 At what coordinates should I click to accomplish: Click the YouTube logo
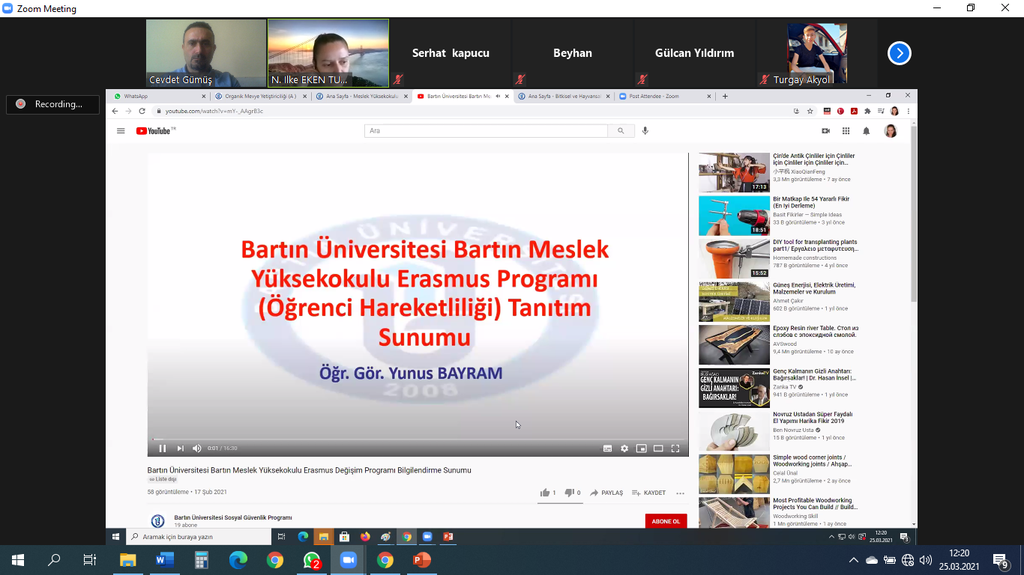[155, 131]
